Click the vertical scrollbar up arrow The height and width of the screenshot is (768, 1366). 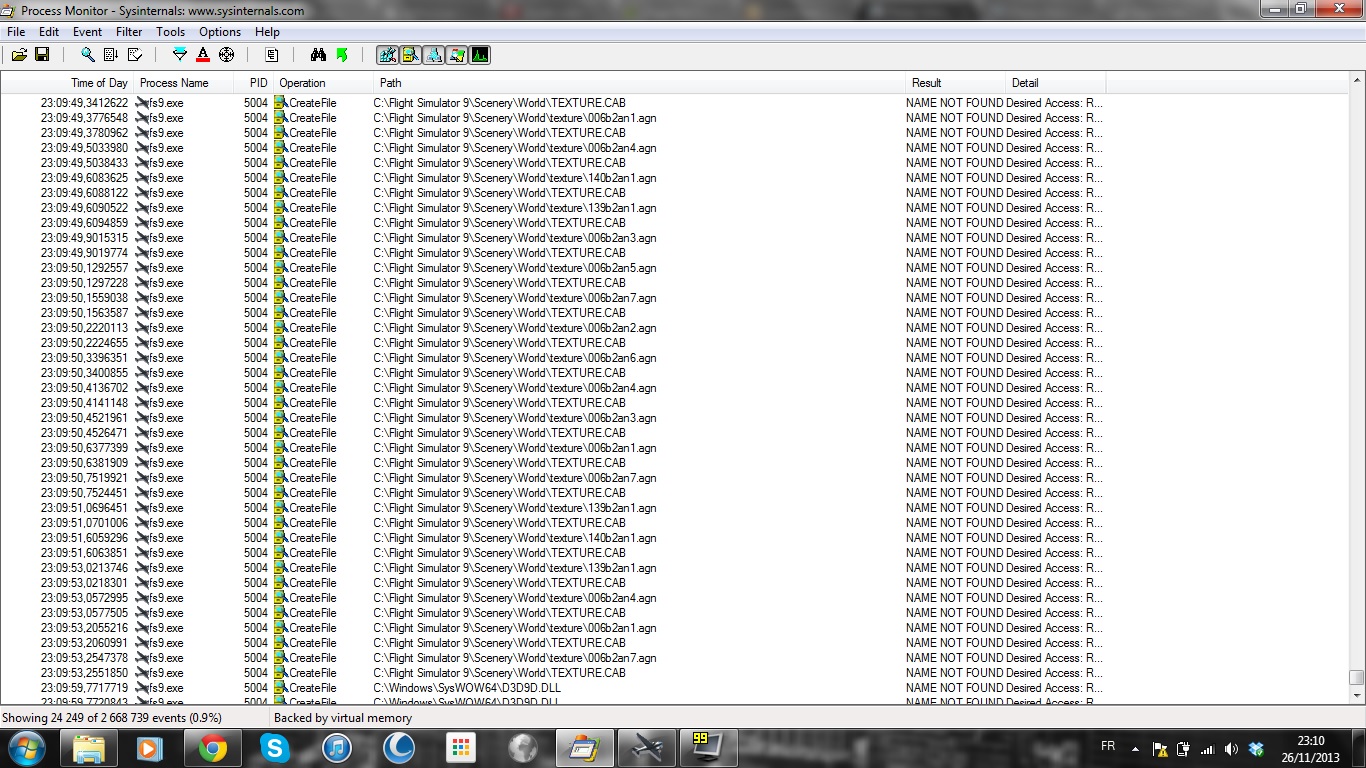(1356, 80)
